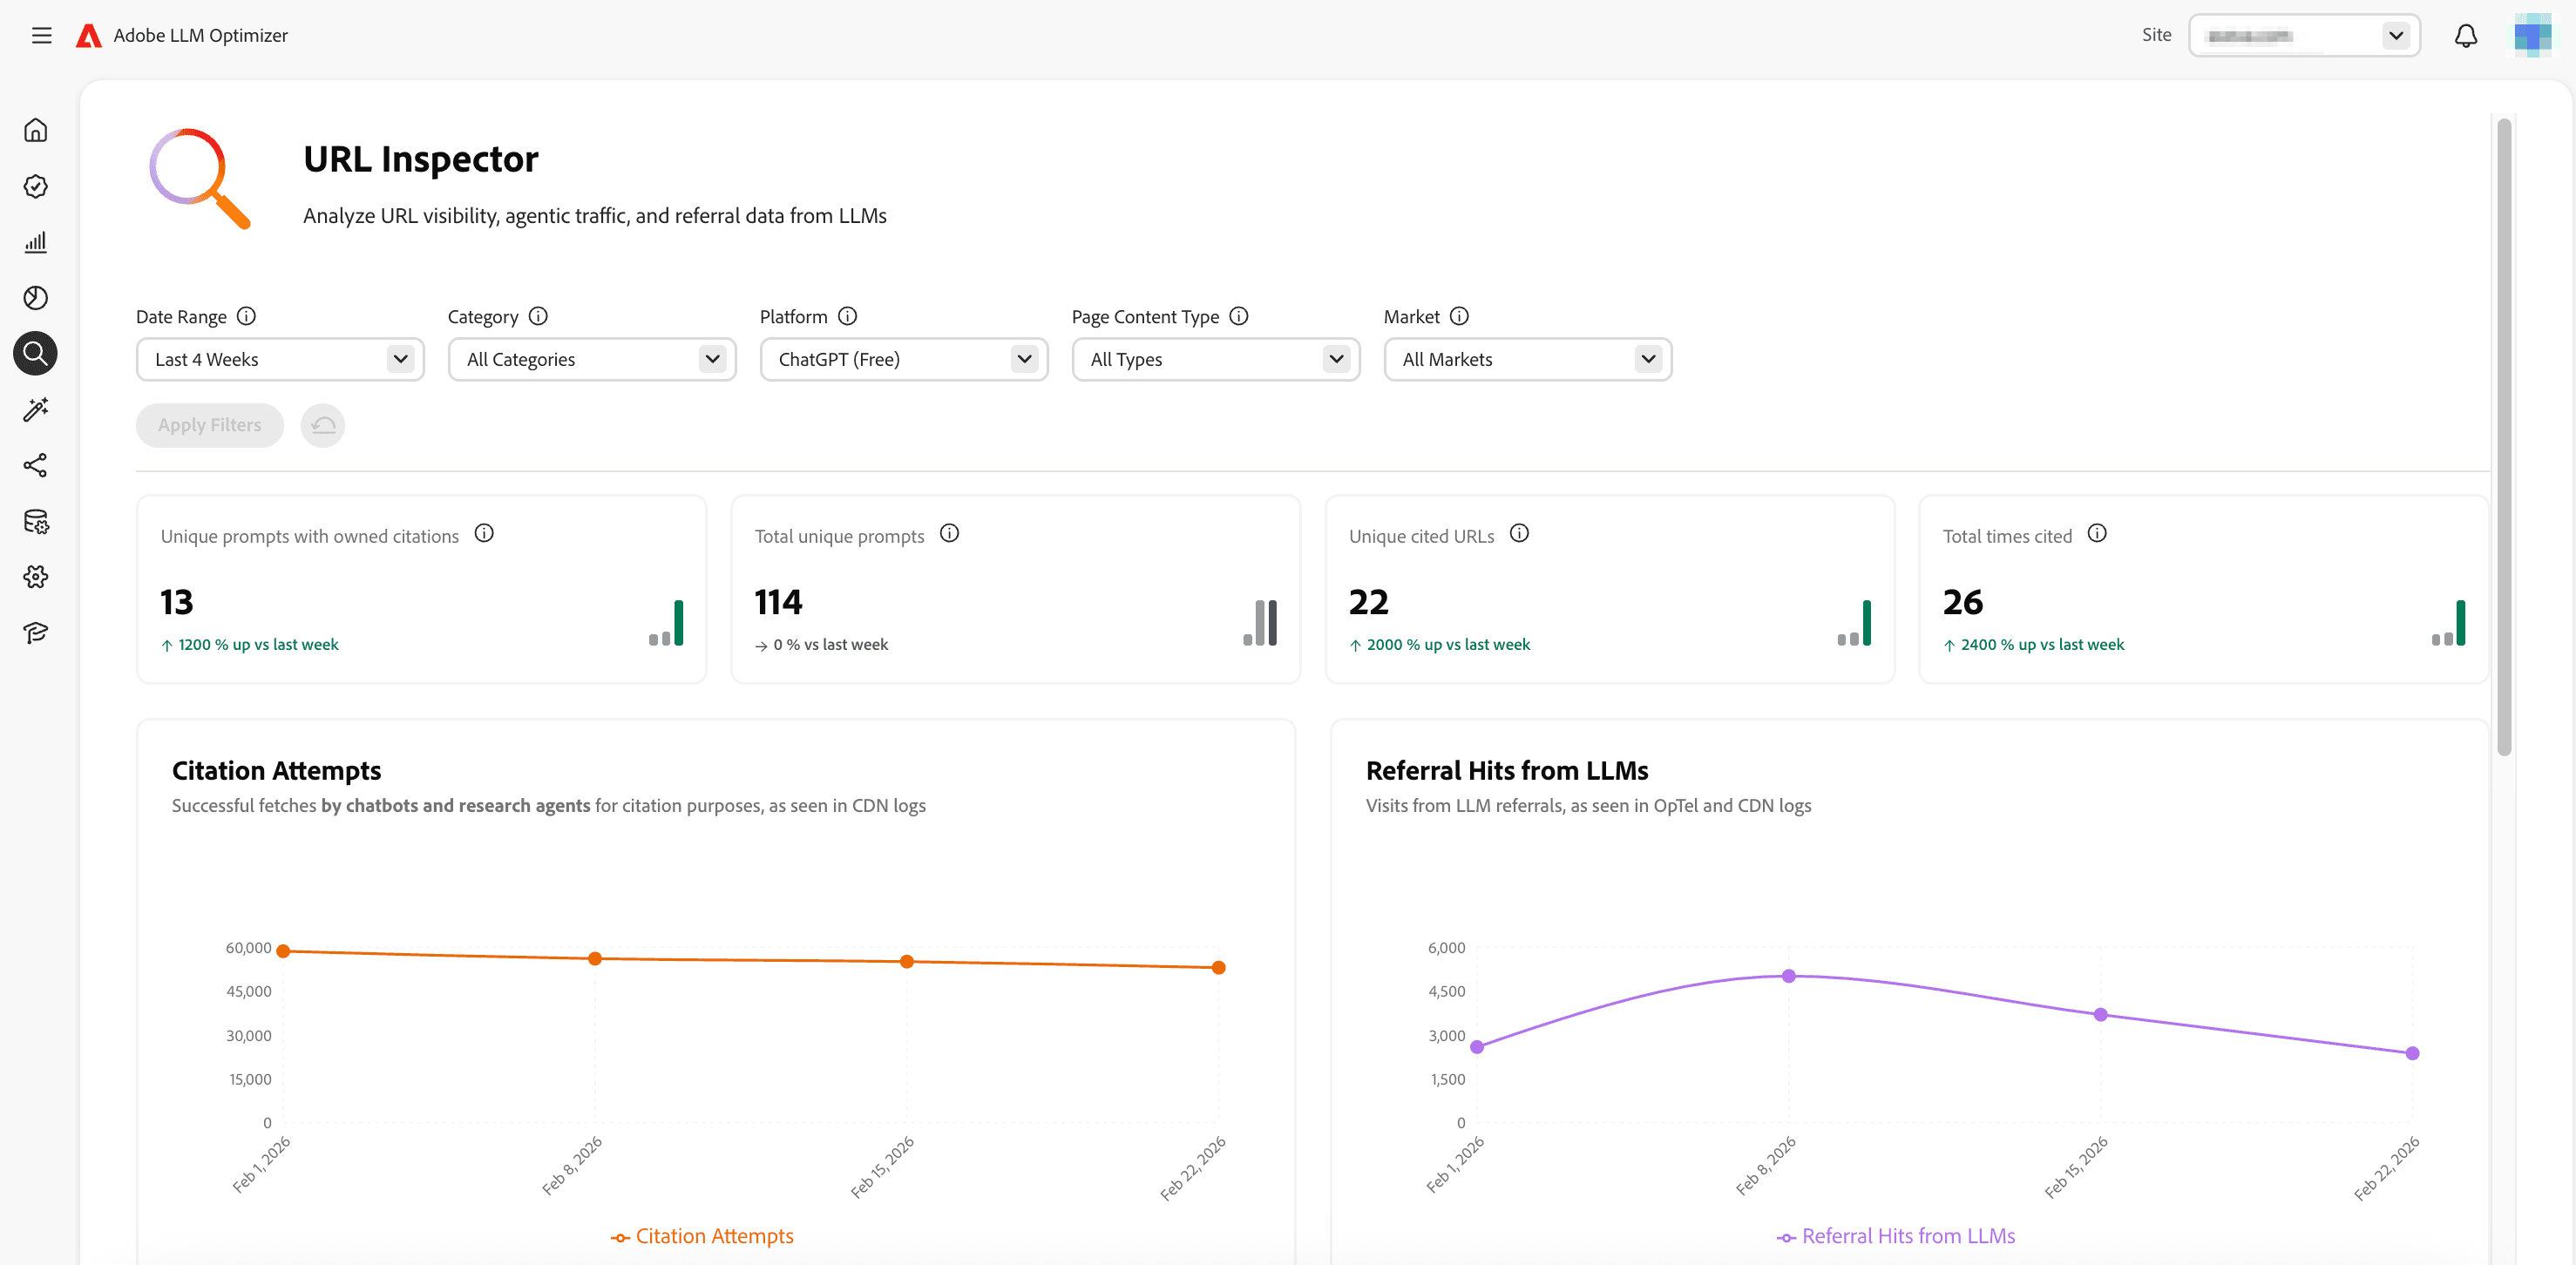Open the checkmark badge sidebar icon

click(36, 186)
